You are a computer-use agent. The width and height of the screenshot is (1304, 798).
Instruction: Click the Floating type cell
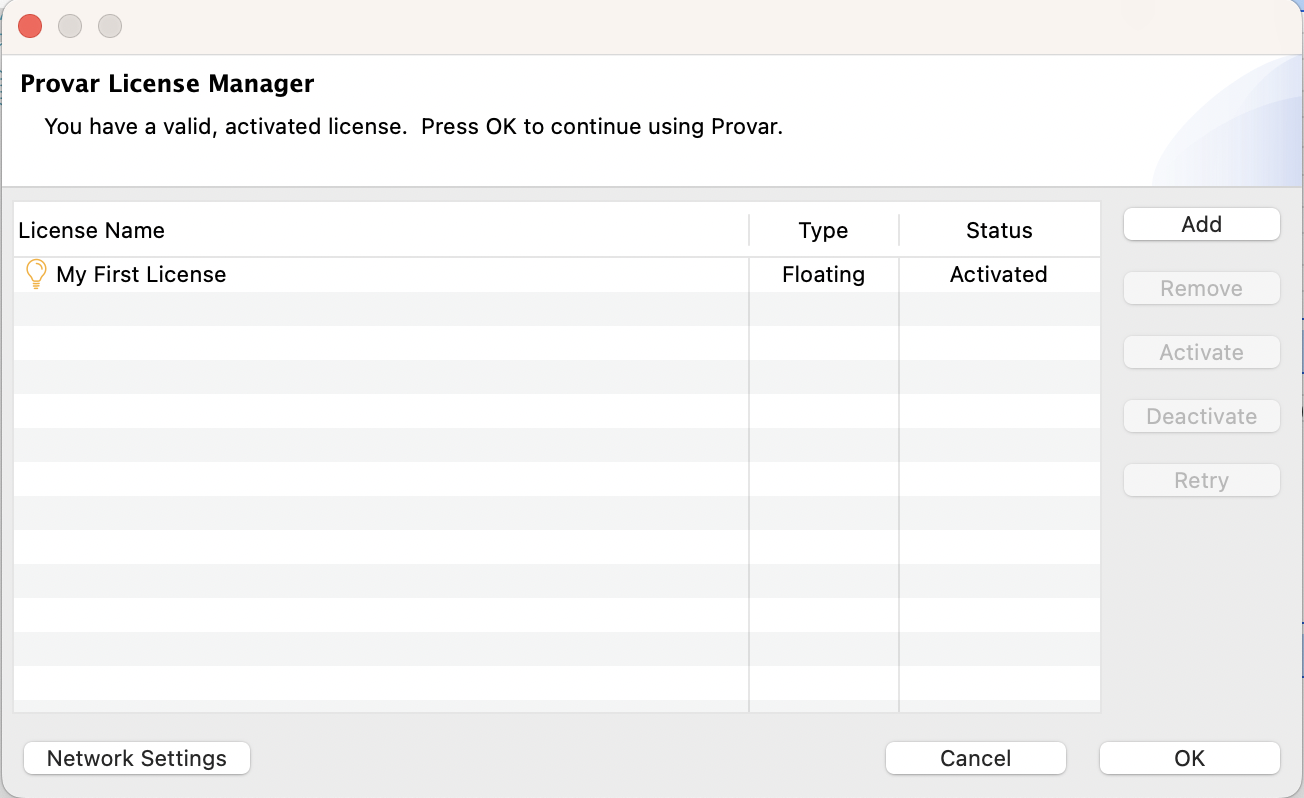[823, 274]
